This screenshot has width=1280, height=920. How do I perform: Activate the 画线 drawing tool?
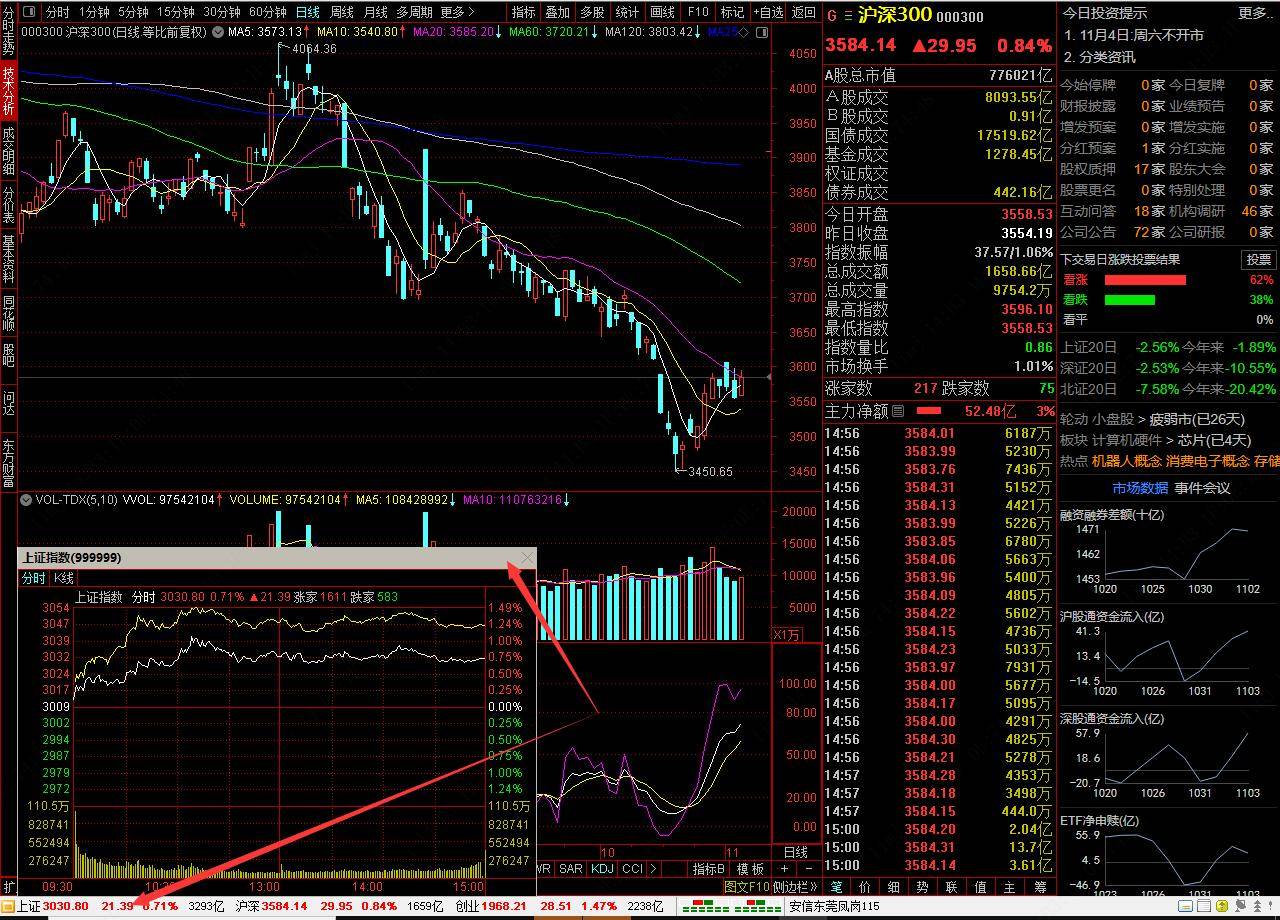pos(662,12)
